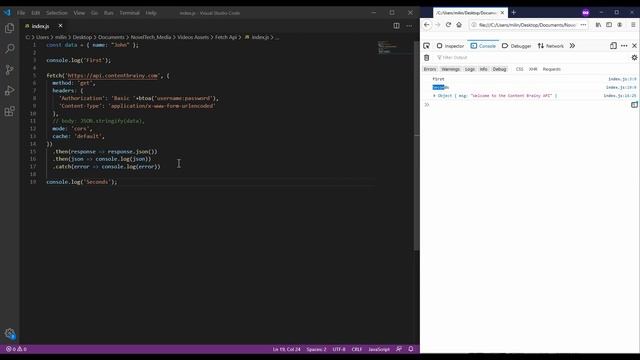Show more devtools tabs with chevrons

click(572, 46)
